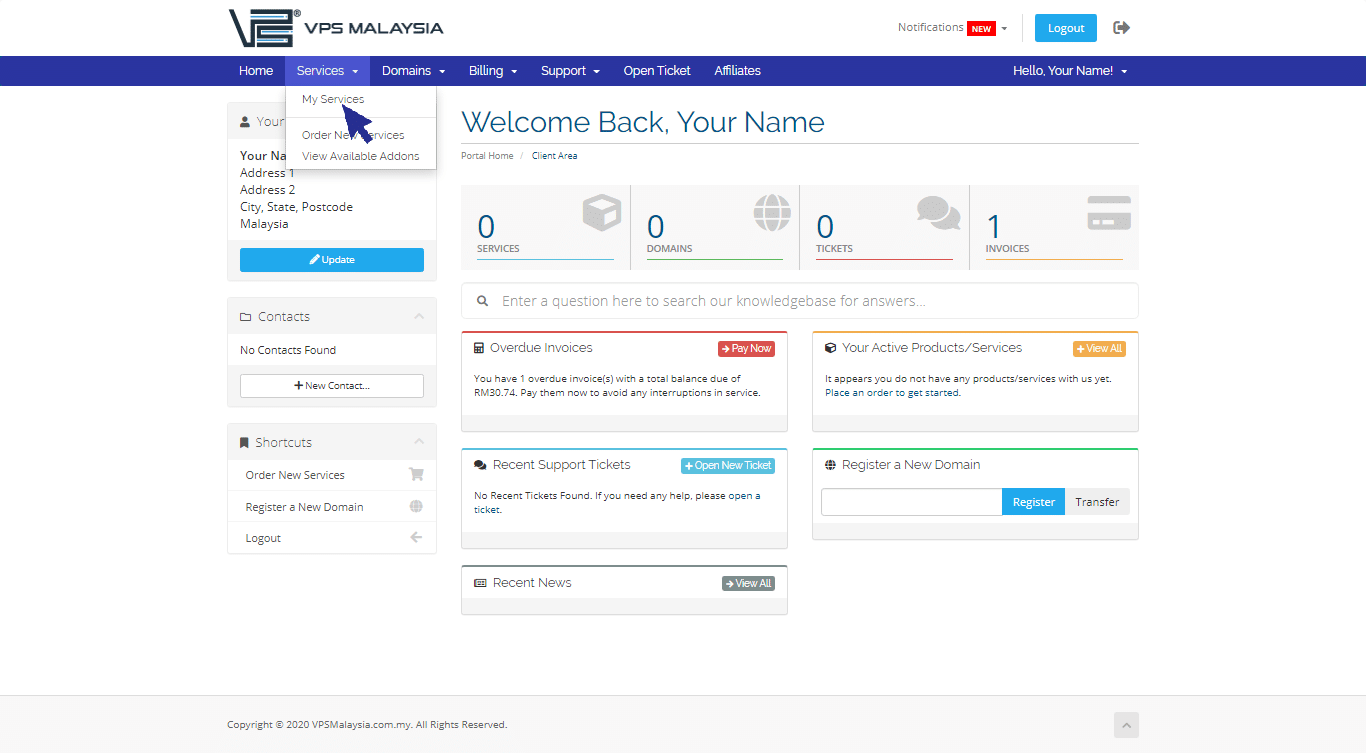Click the globe icon beside Register a New Domain shortcut

416,507
